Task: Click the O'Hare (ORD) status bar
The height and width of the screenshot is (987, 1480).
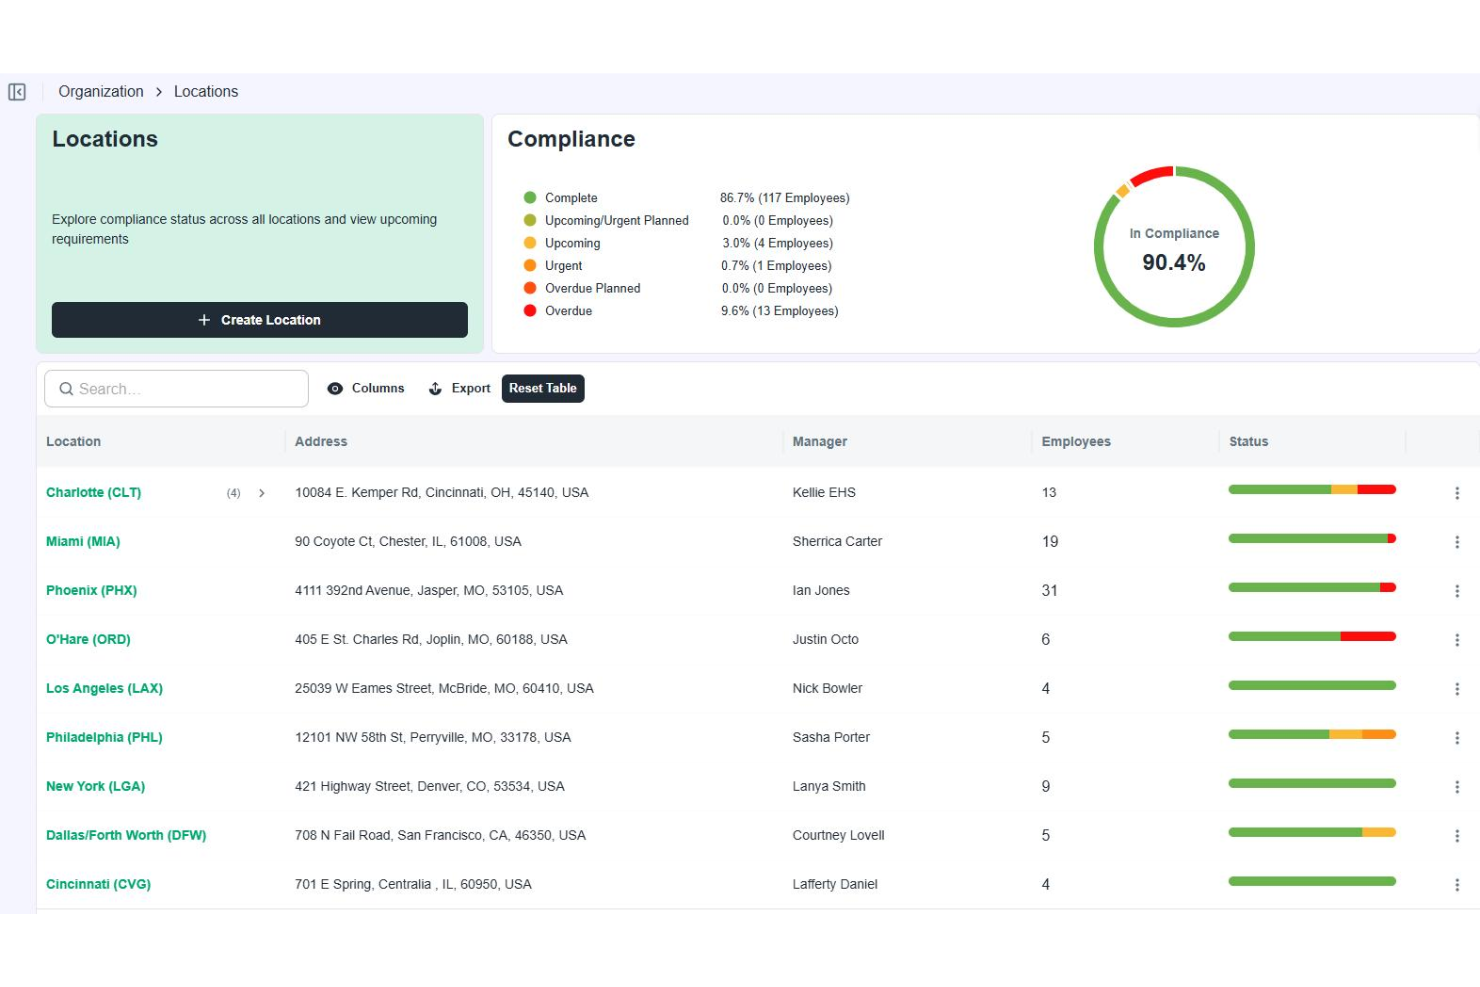Action: 1312,636
